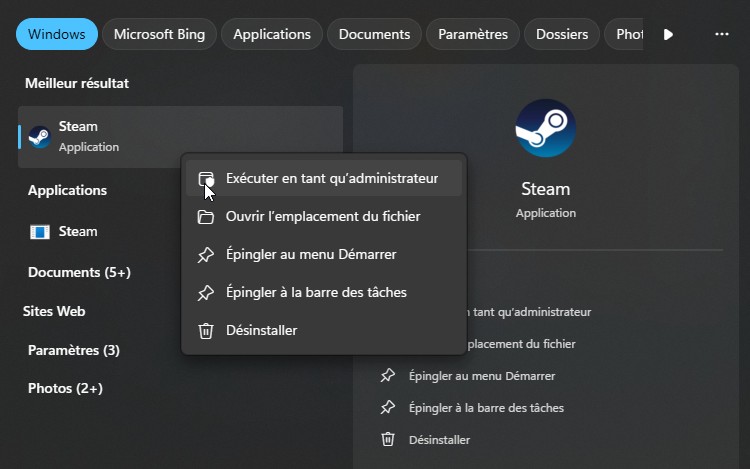This screenshot has width=750, height=469.
Task: Click pin icon next to Épingler au menu Démarrer
Action: pyautogui.click(x=206, y=255)
